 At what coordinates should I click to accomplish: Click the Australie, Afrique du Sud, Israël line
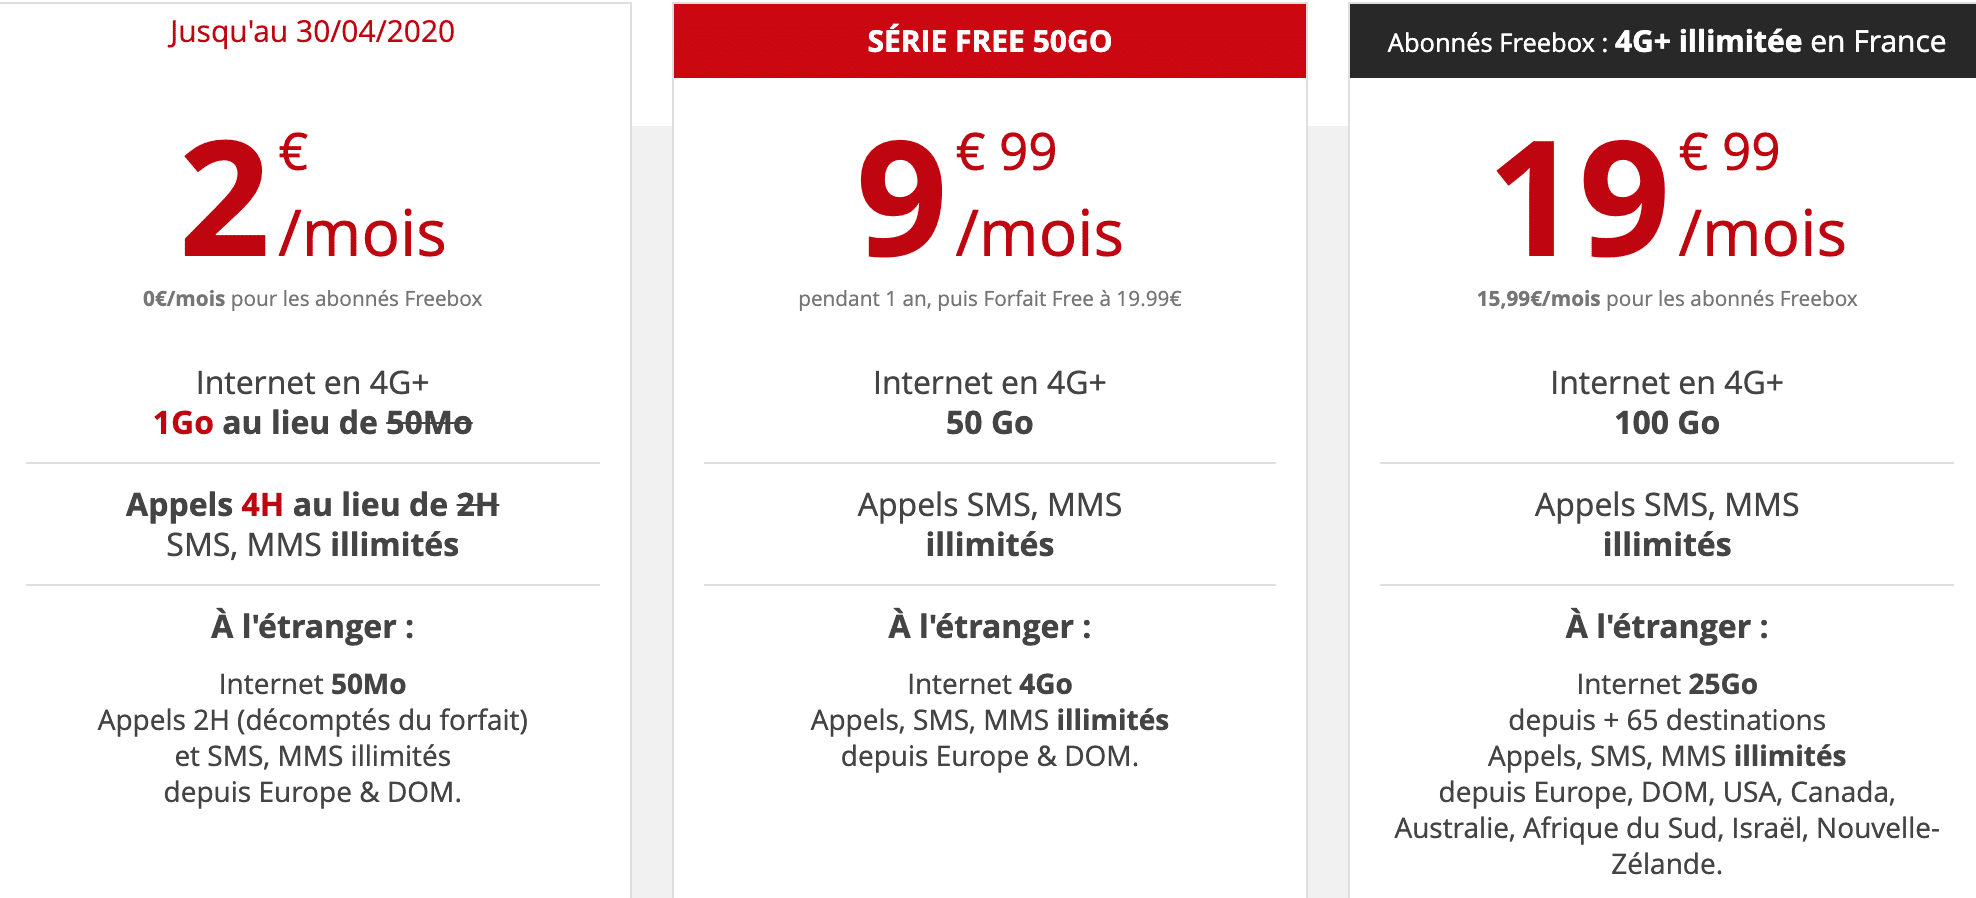[1667, 828]
